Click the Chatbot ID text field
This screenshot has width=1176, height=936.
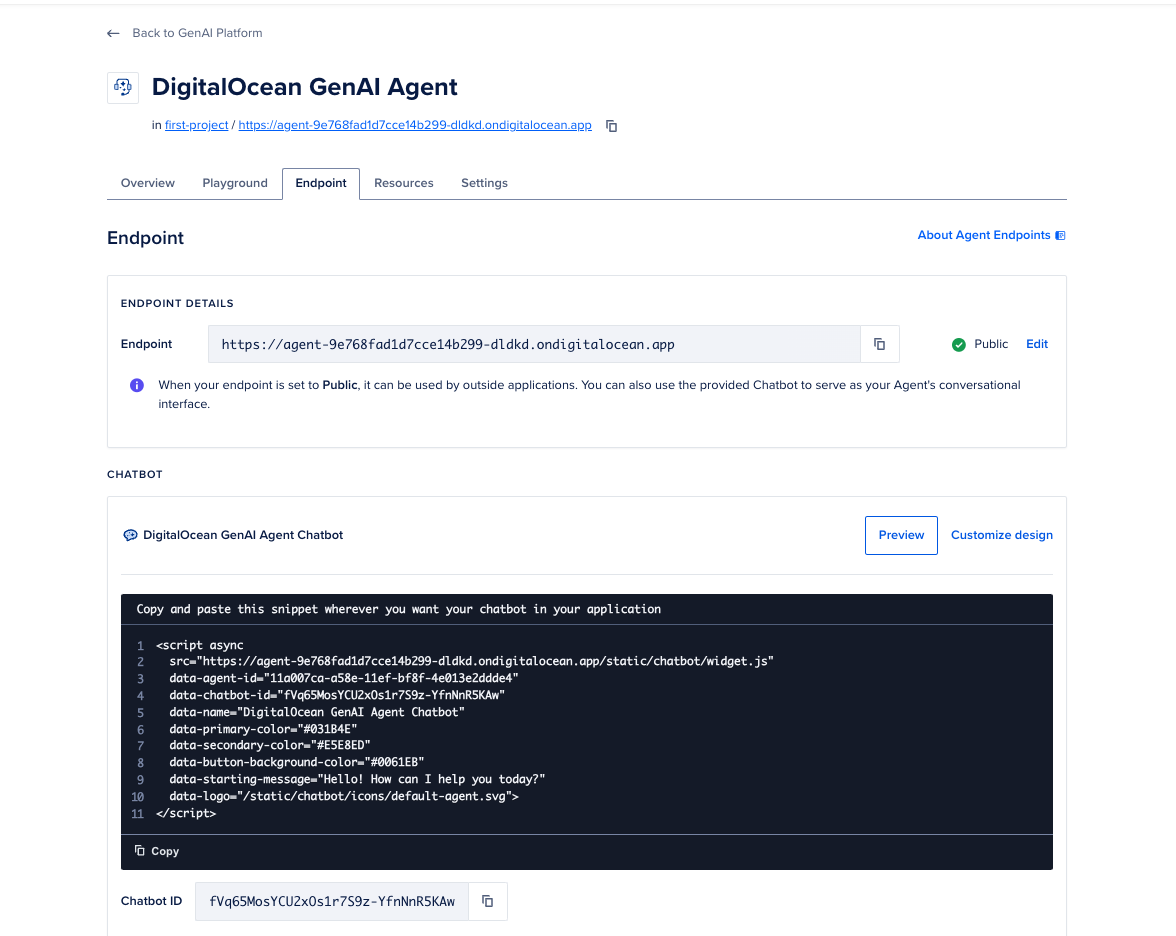tap(331, 901)
